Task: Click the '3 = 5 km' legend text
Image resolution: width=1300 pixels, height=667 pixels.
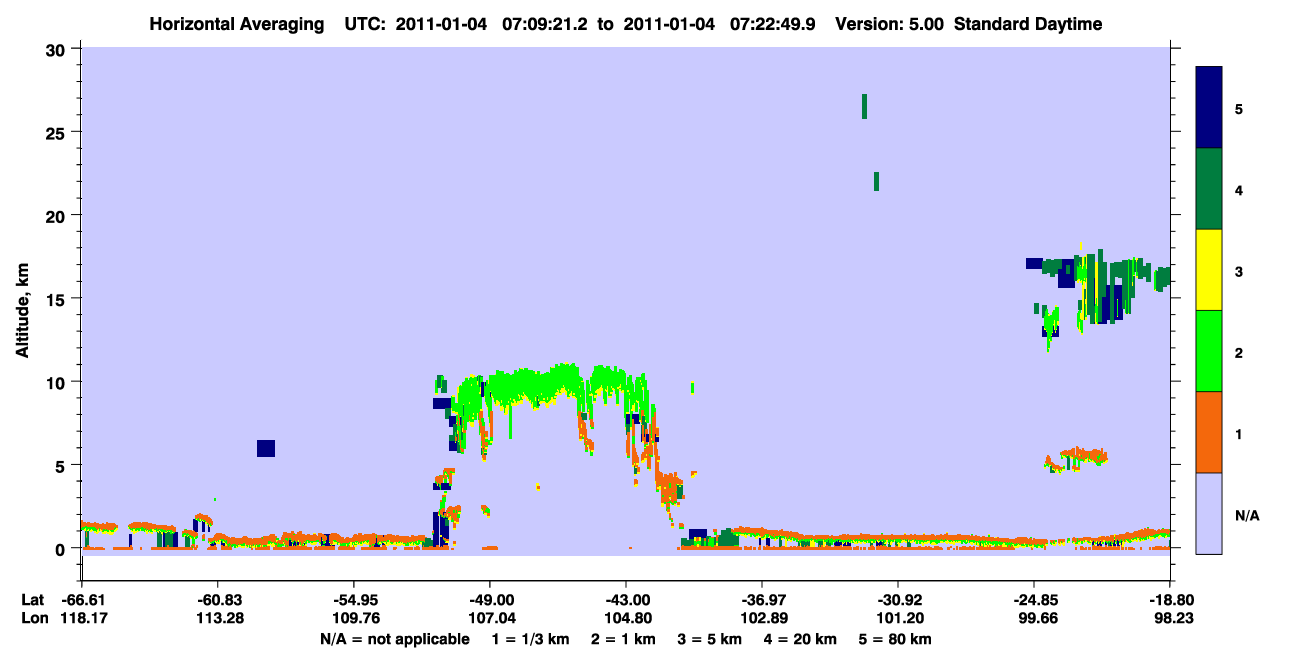Action: (709, 639)
